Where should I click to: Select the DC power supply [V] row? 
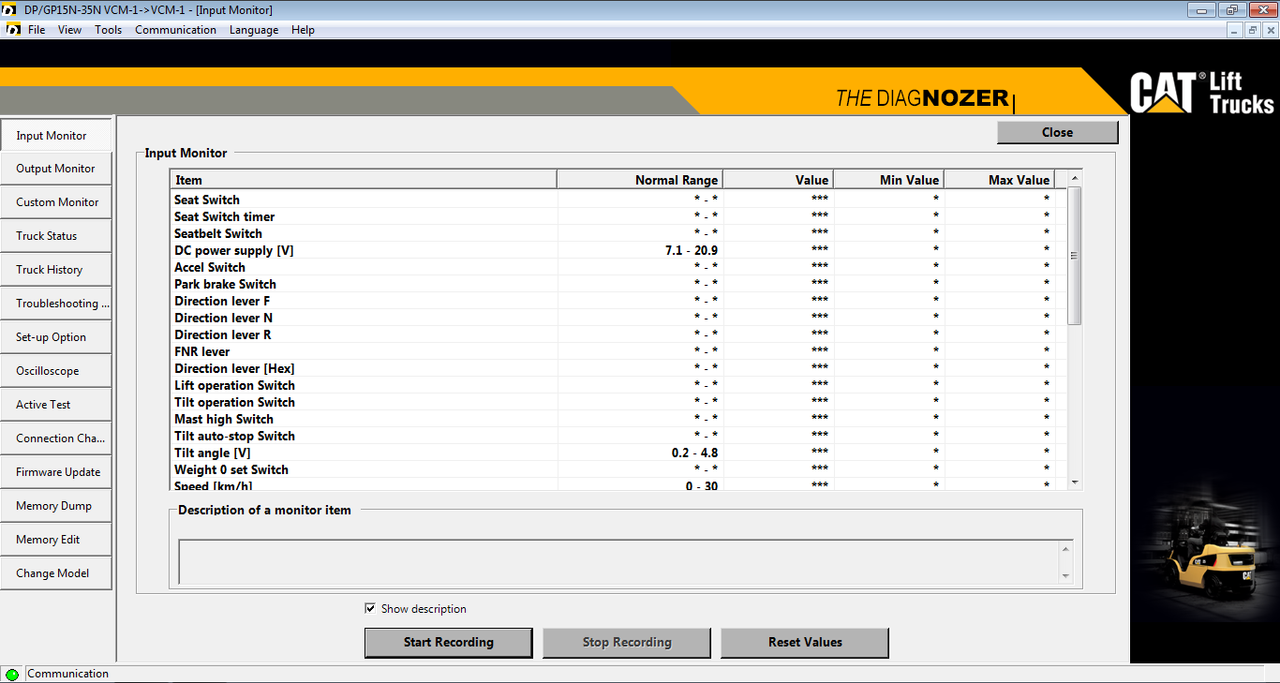tap(618, 251)
